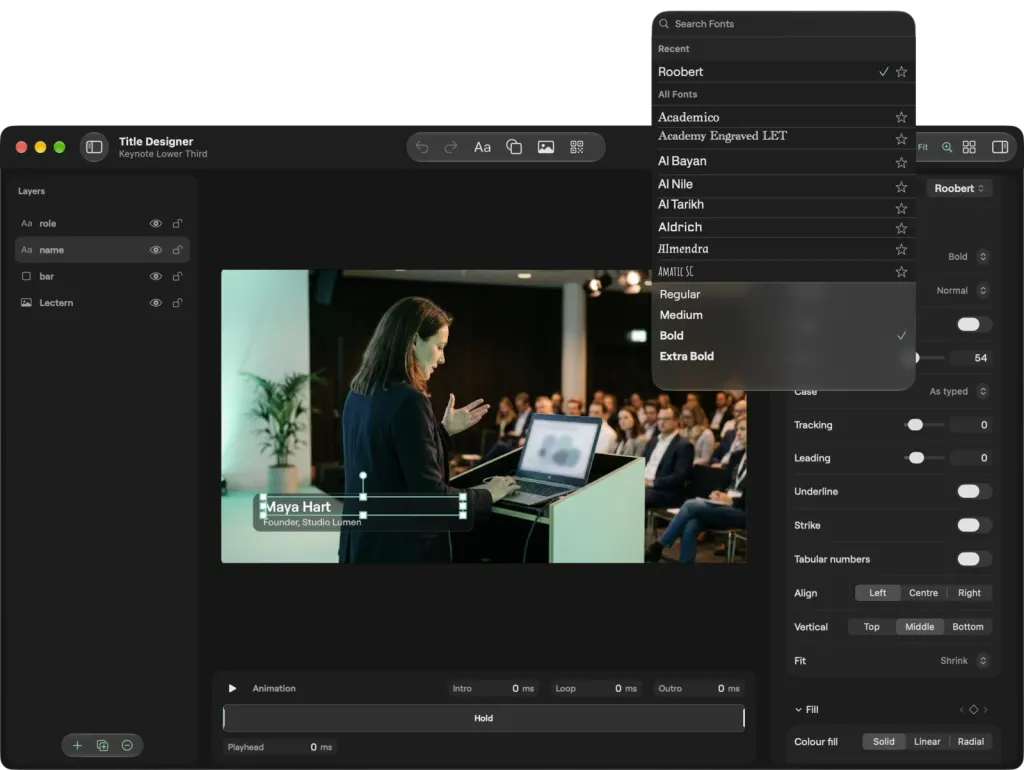Add text with the Aa tool
Screen dimensions: 1024x770
pos(482,147)
